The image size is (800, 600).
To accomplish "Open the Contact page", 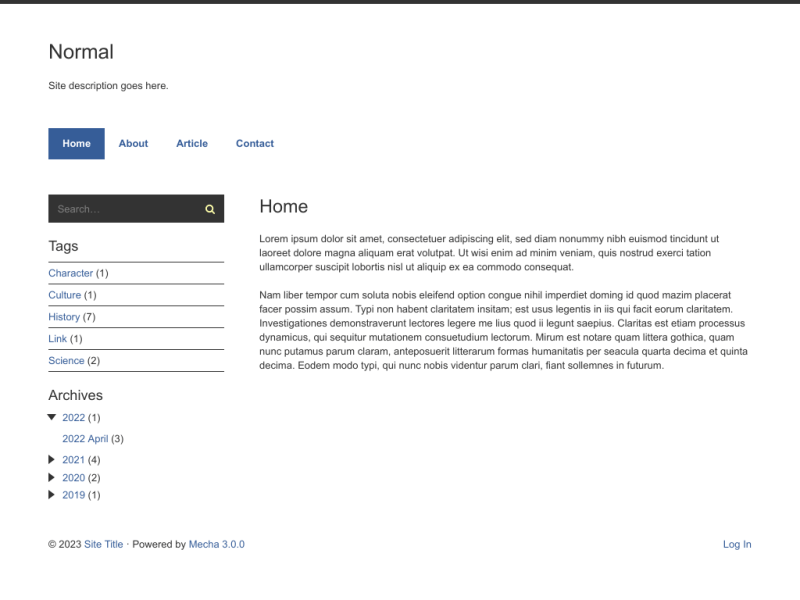I will tap(254, 143).
